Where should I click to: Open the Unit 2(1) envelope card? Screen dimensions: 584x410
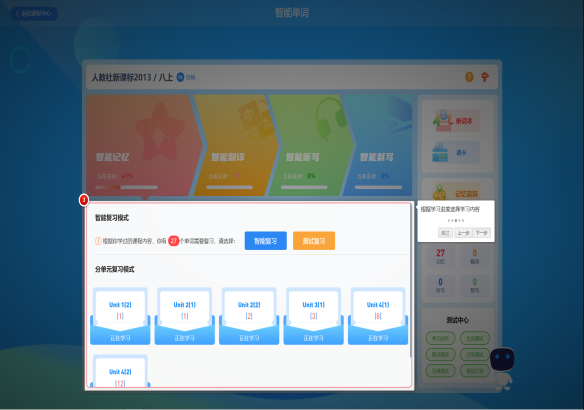coord(185,316)
